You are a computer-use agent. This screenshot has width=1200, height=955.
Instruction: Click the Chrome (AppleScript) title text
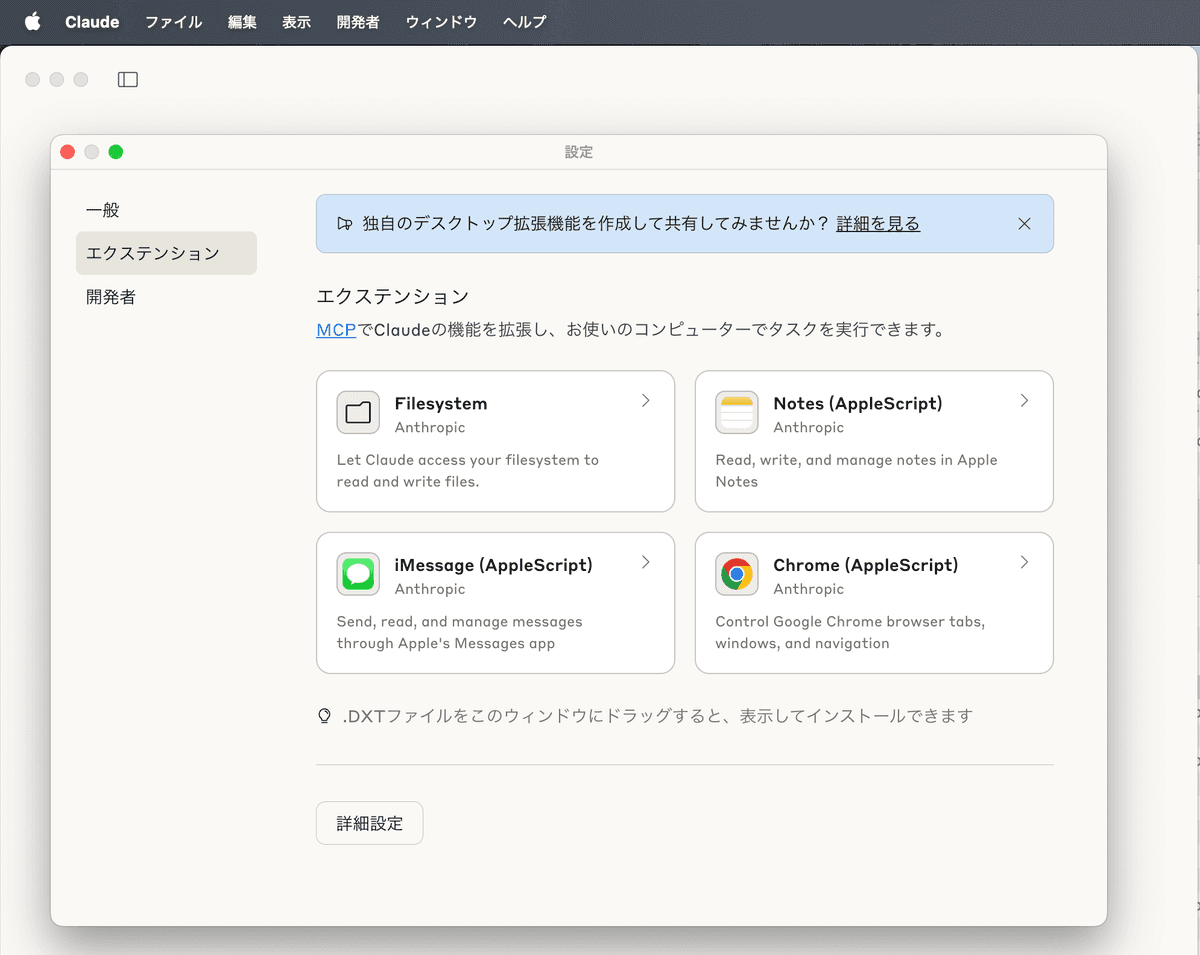[866, 565]
